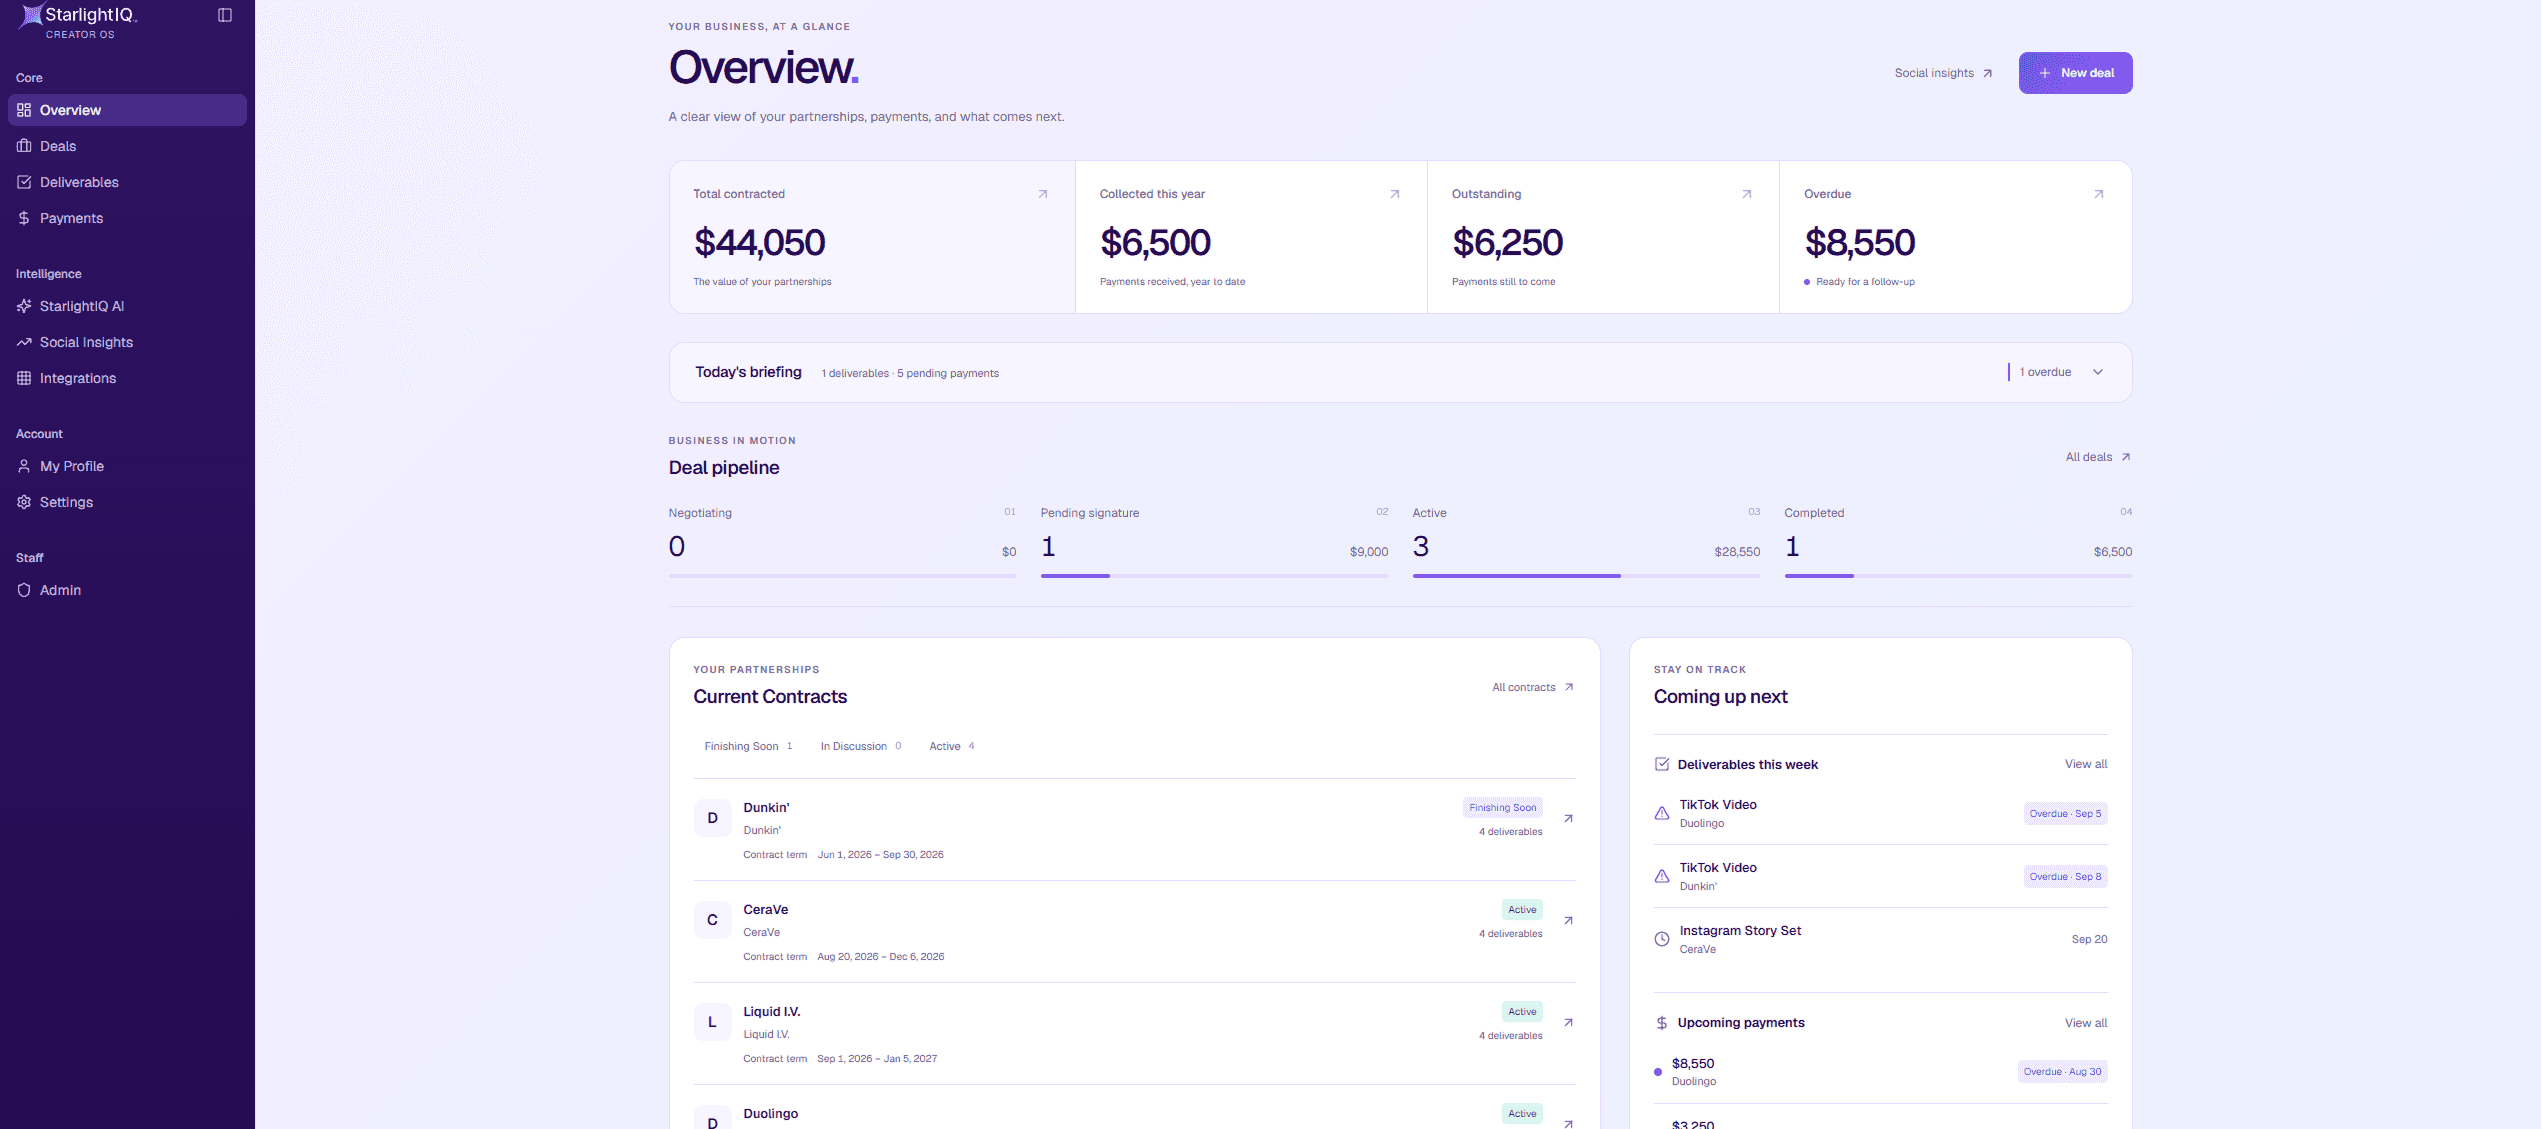
Task: Click the StarlightIQ AI sparkle icon
Action: [24, 306]
